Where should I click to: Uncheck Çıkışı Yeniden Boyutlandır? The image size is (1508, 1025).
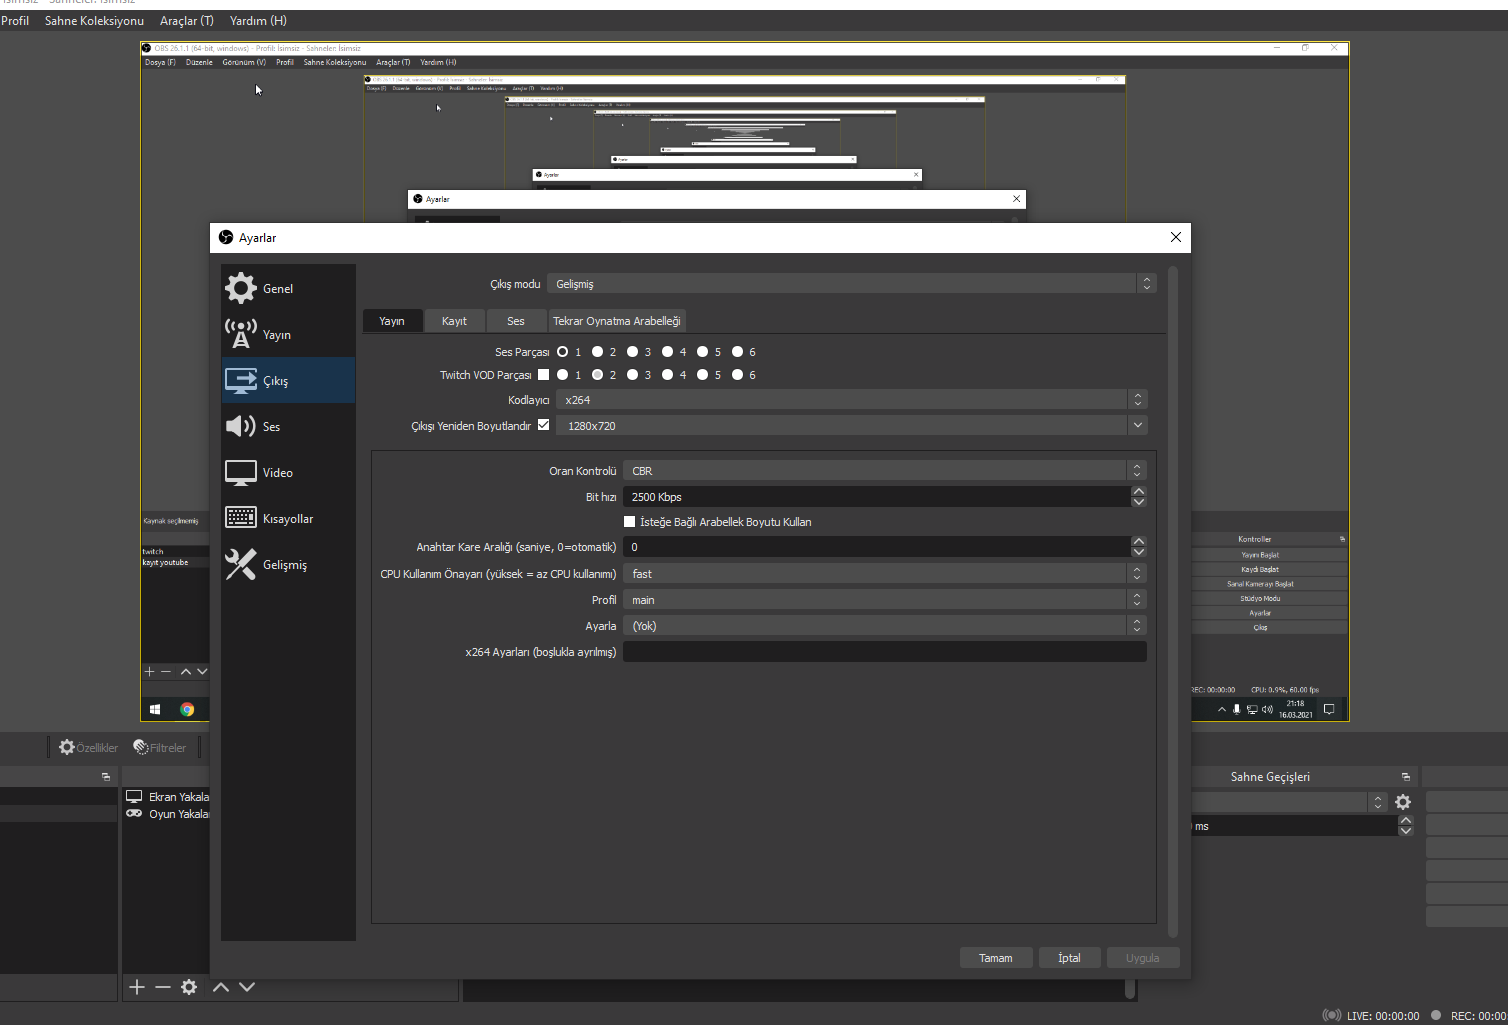click(544, 425)
